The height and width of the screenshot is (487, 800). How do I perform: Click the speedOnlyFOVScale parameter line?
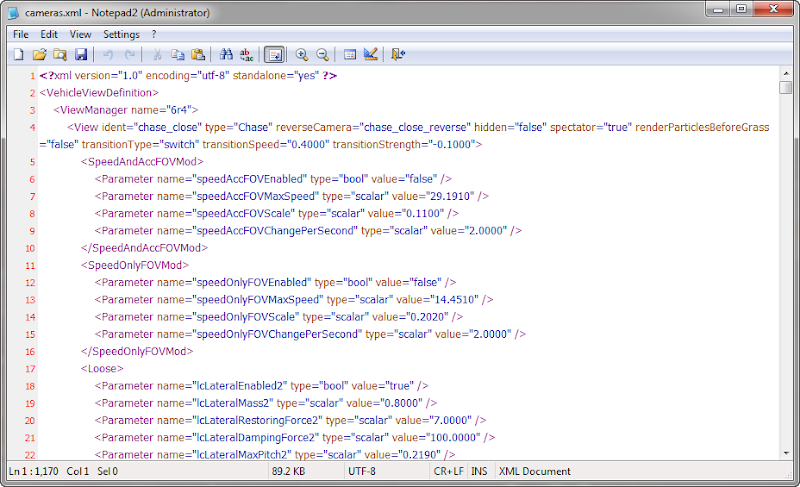coord(279,317)
